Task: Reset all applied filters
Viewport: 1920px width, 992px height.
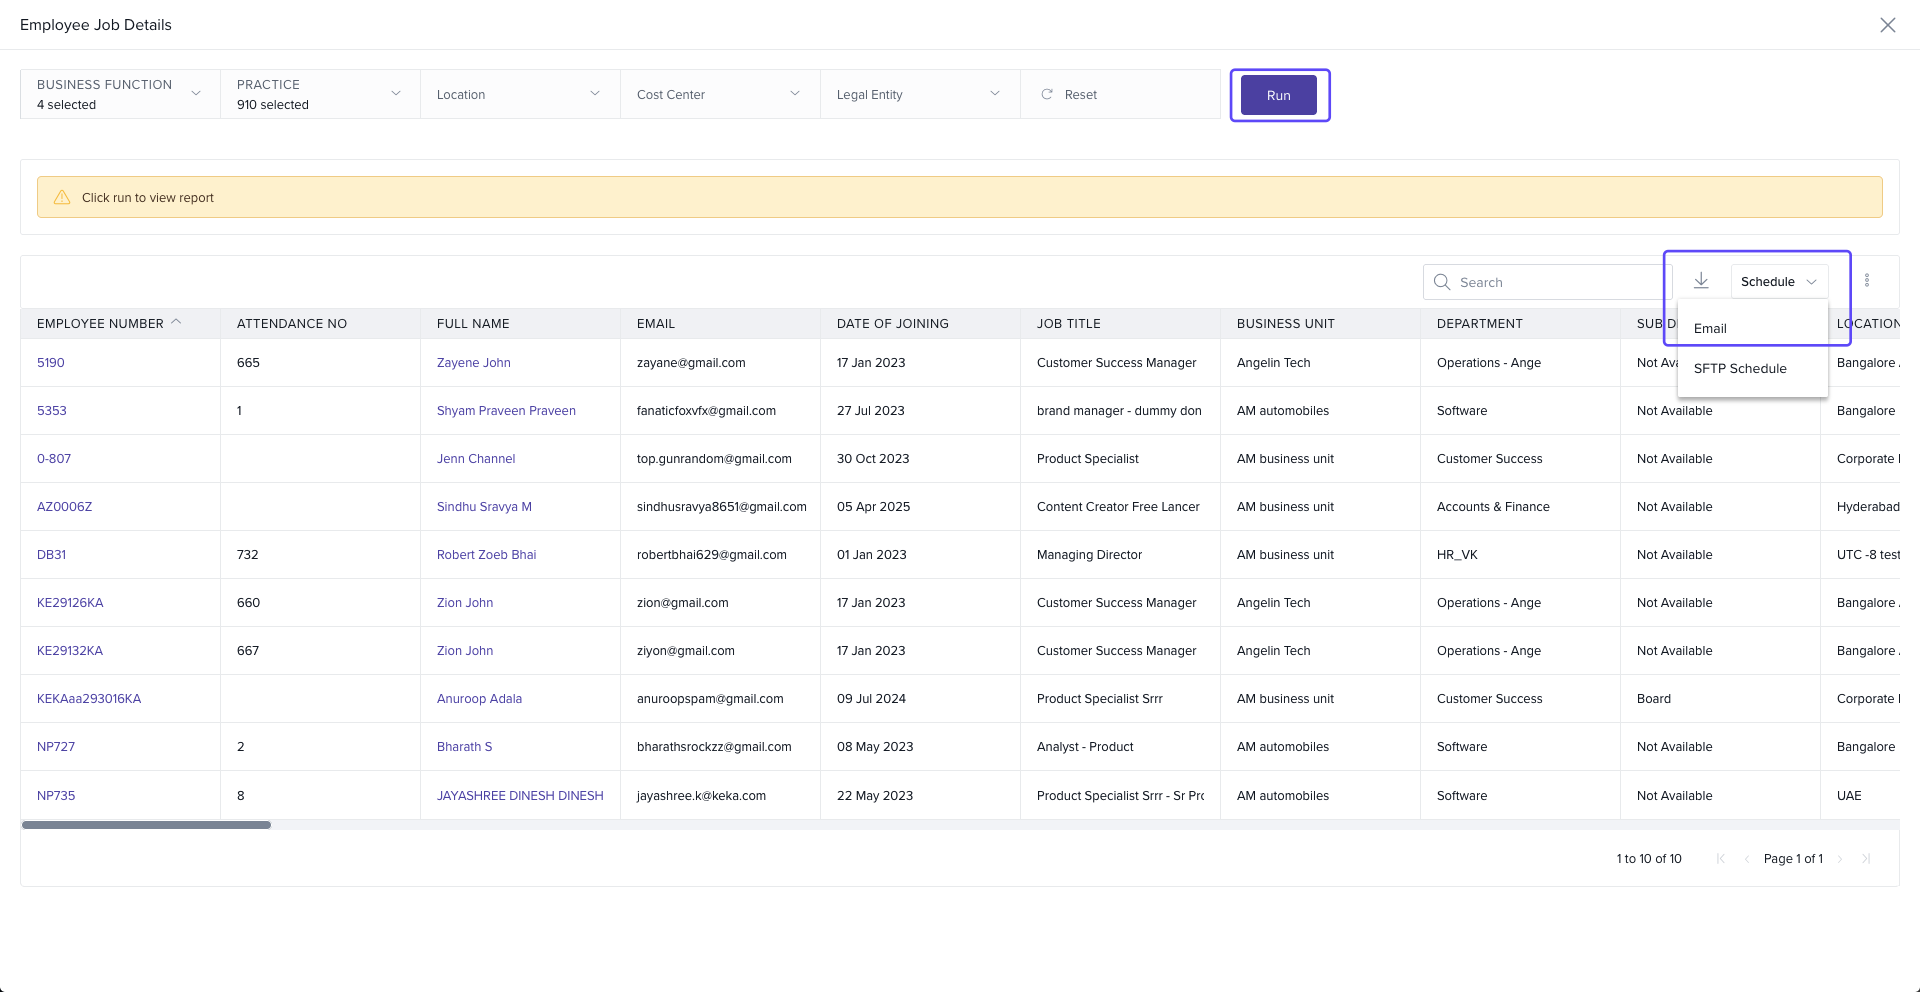Action: [1070, 94]
